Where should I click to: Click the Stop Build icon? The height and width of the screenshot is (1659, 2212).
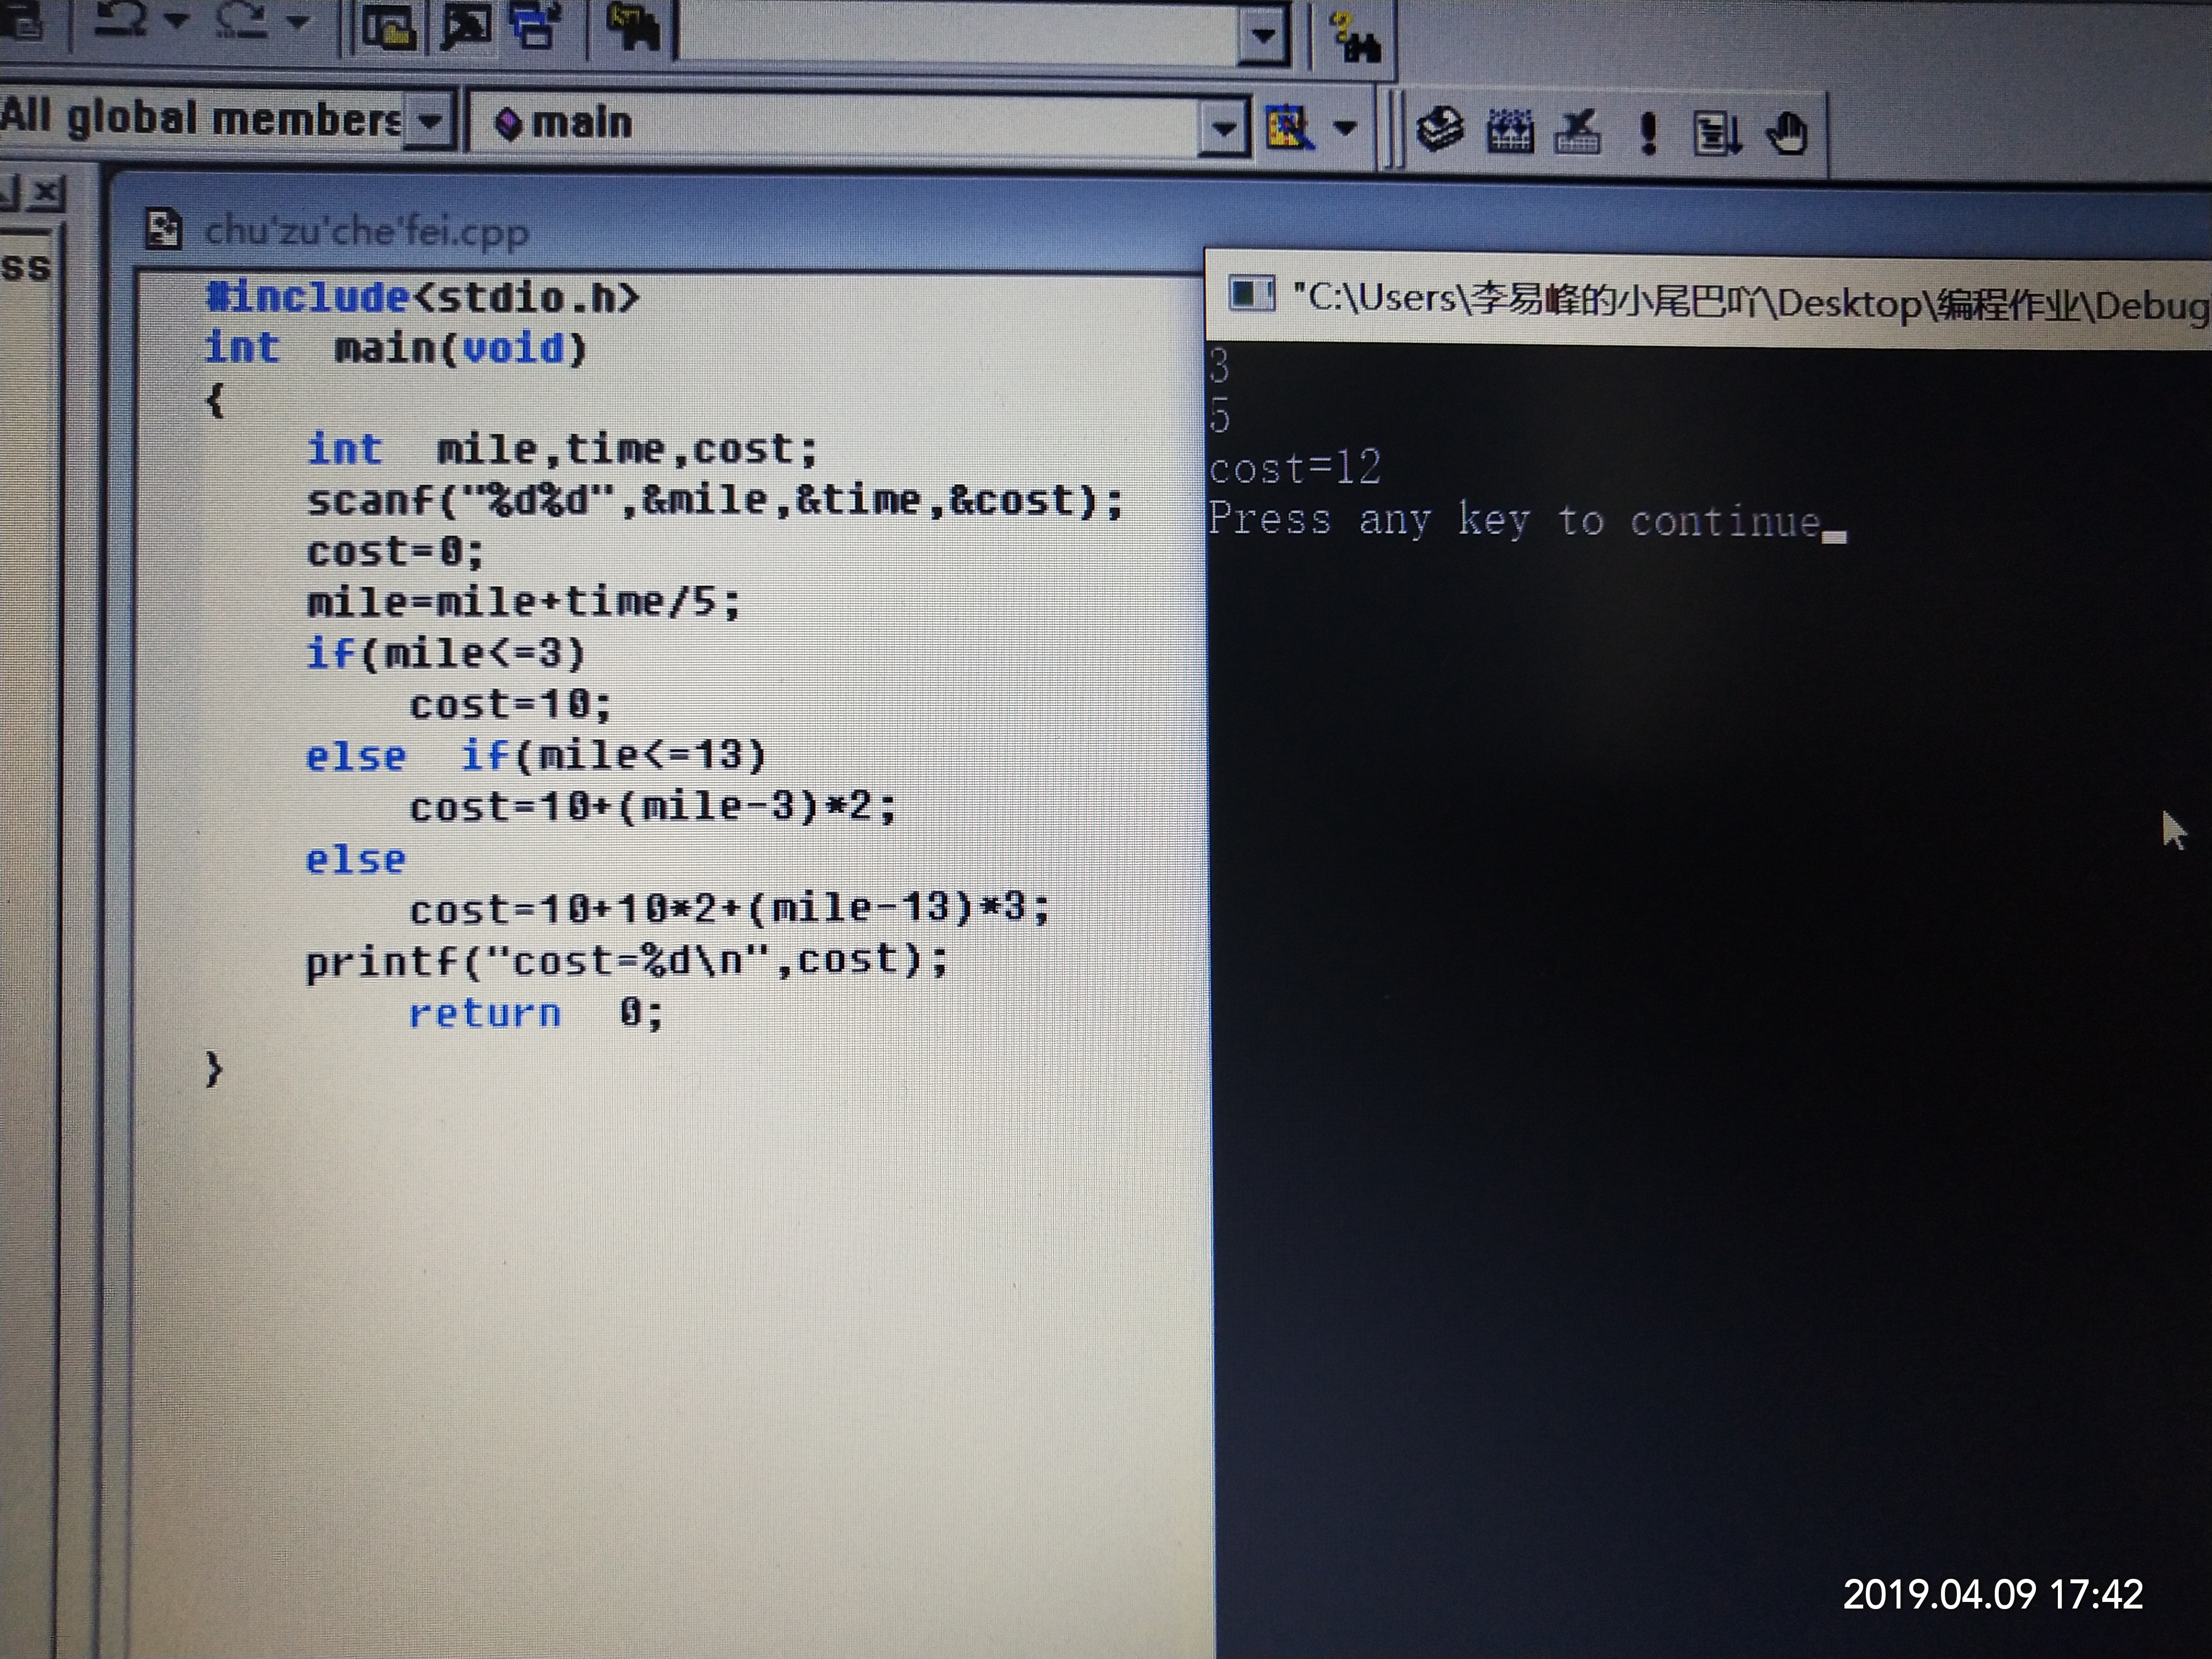pos(1578,132)
